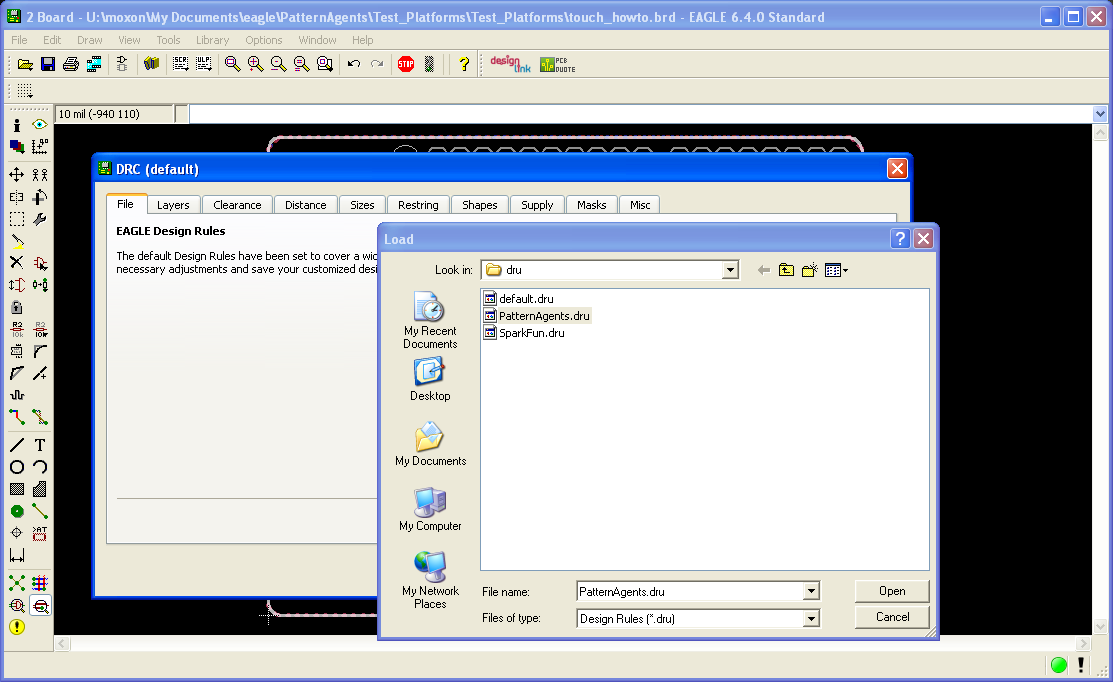This screenshot has width=1113, height=682.
Task: Select the Change (wrench) tool
Action: click(40, 219)
